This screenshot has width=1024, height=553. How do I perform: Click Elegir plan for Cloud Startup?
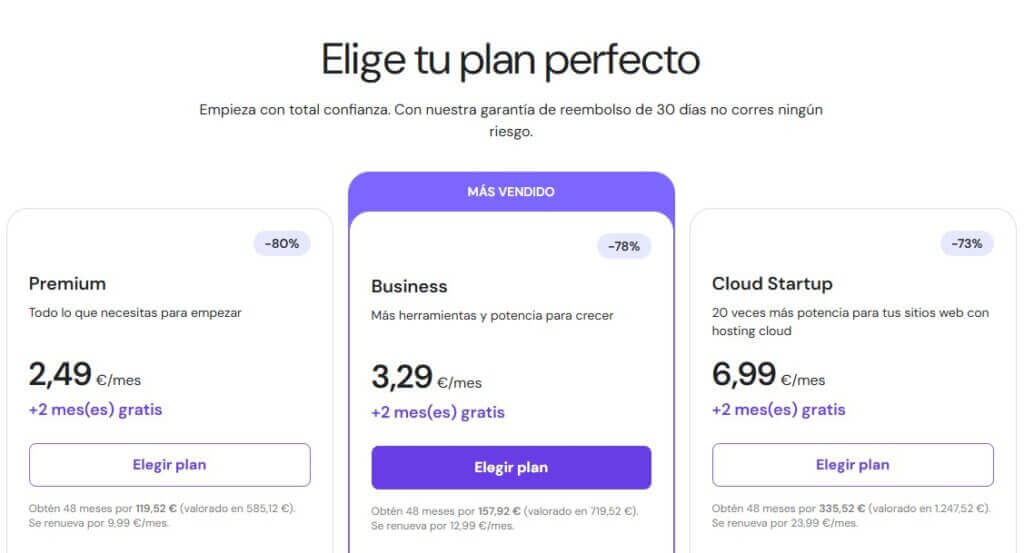[x=852, y=465]
